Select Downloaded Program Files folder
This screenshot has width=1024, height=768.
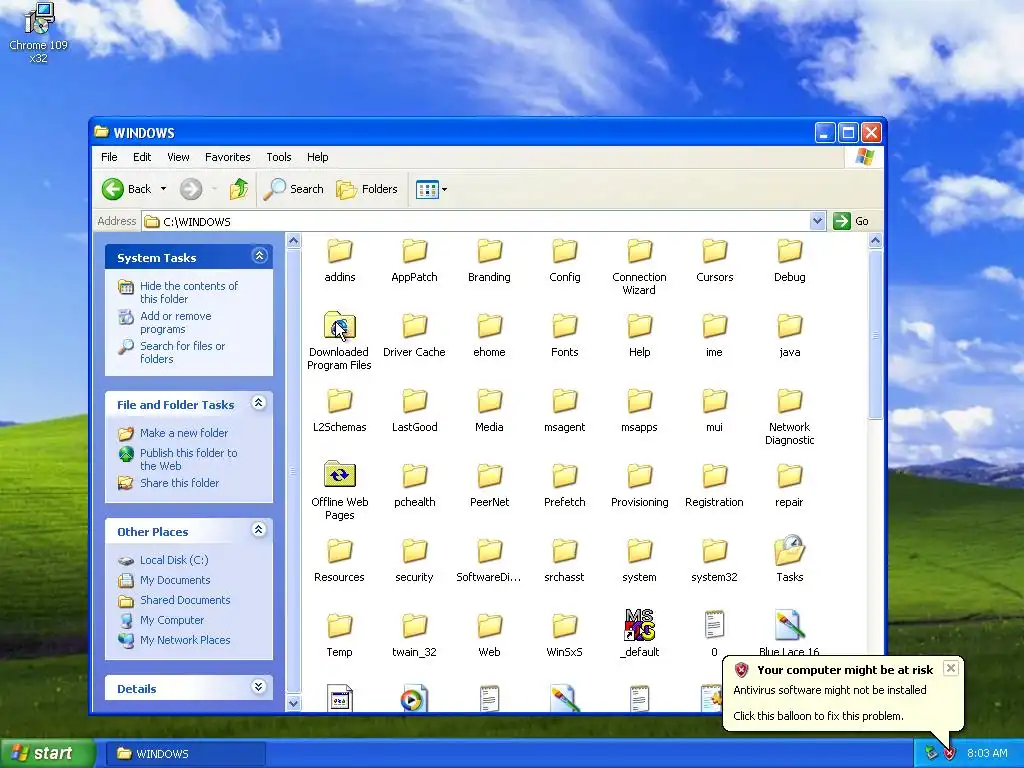click(x=340, y=342)
